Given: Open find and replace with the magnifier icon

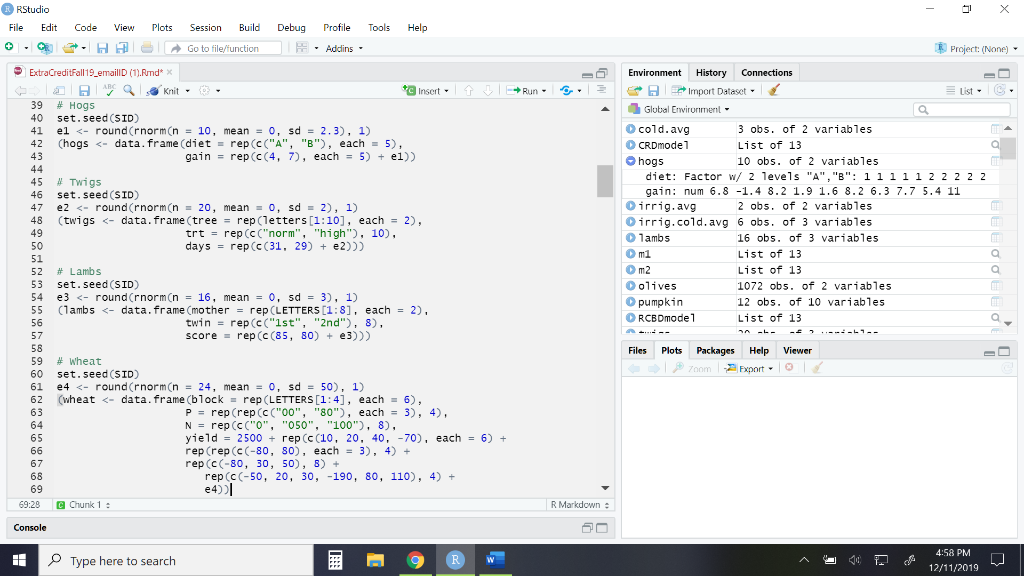Looking at the screenshot, I should 127,89.
